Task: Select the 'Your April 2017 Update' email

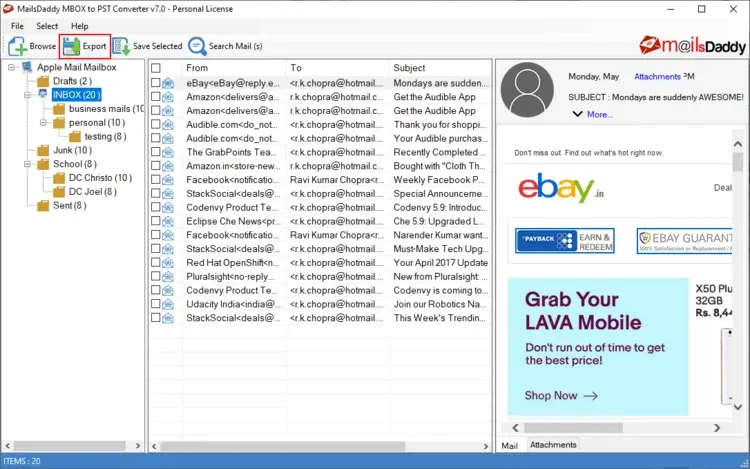Action: [x=320, y=262]
